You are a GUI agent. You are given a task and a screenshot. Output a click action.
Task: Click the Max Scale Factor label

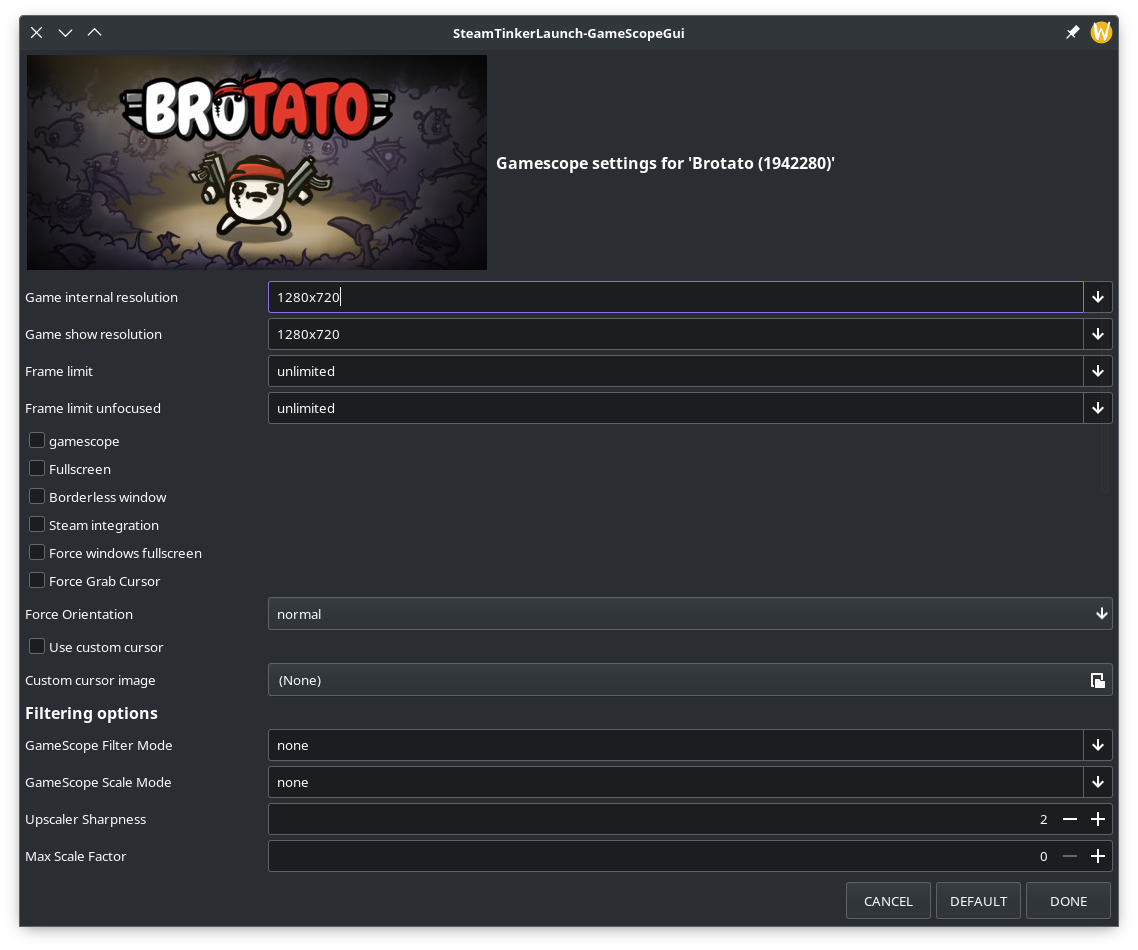click(x=75, y=856)
